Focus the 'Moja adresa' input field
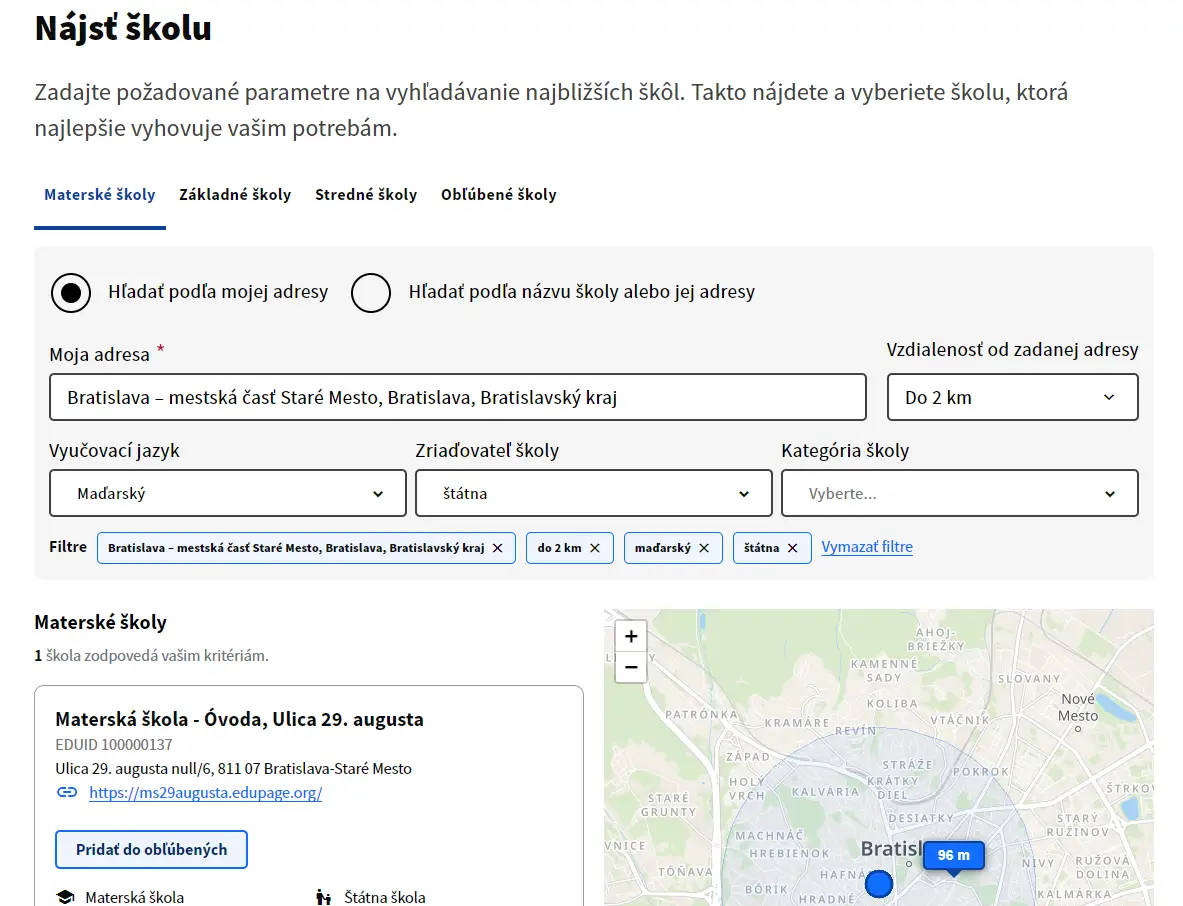This screenshot has width=1183, height=906. pyautogui.click(x=457, y=397)
